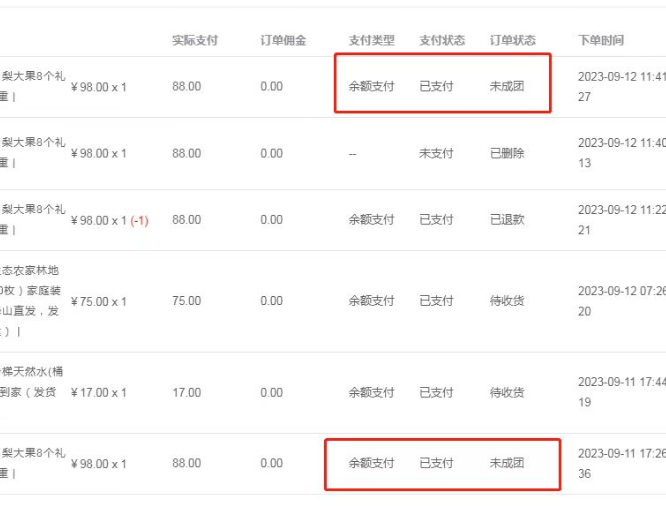Click the 订单状态 column header
666x525 pixels.
coord(512,40)
